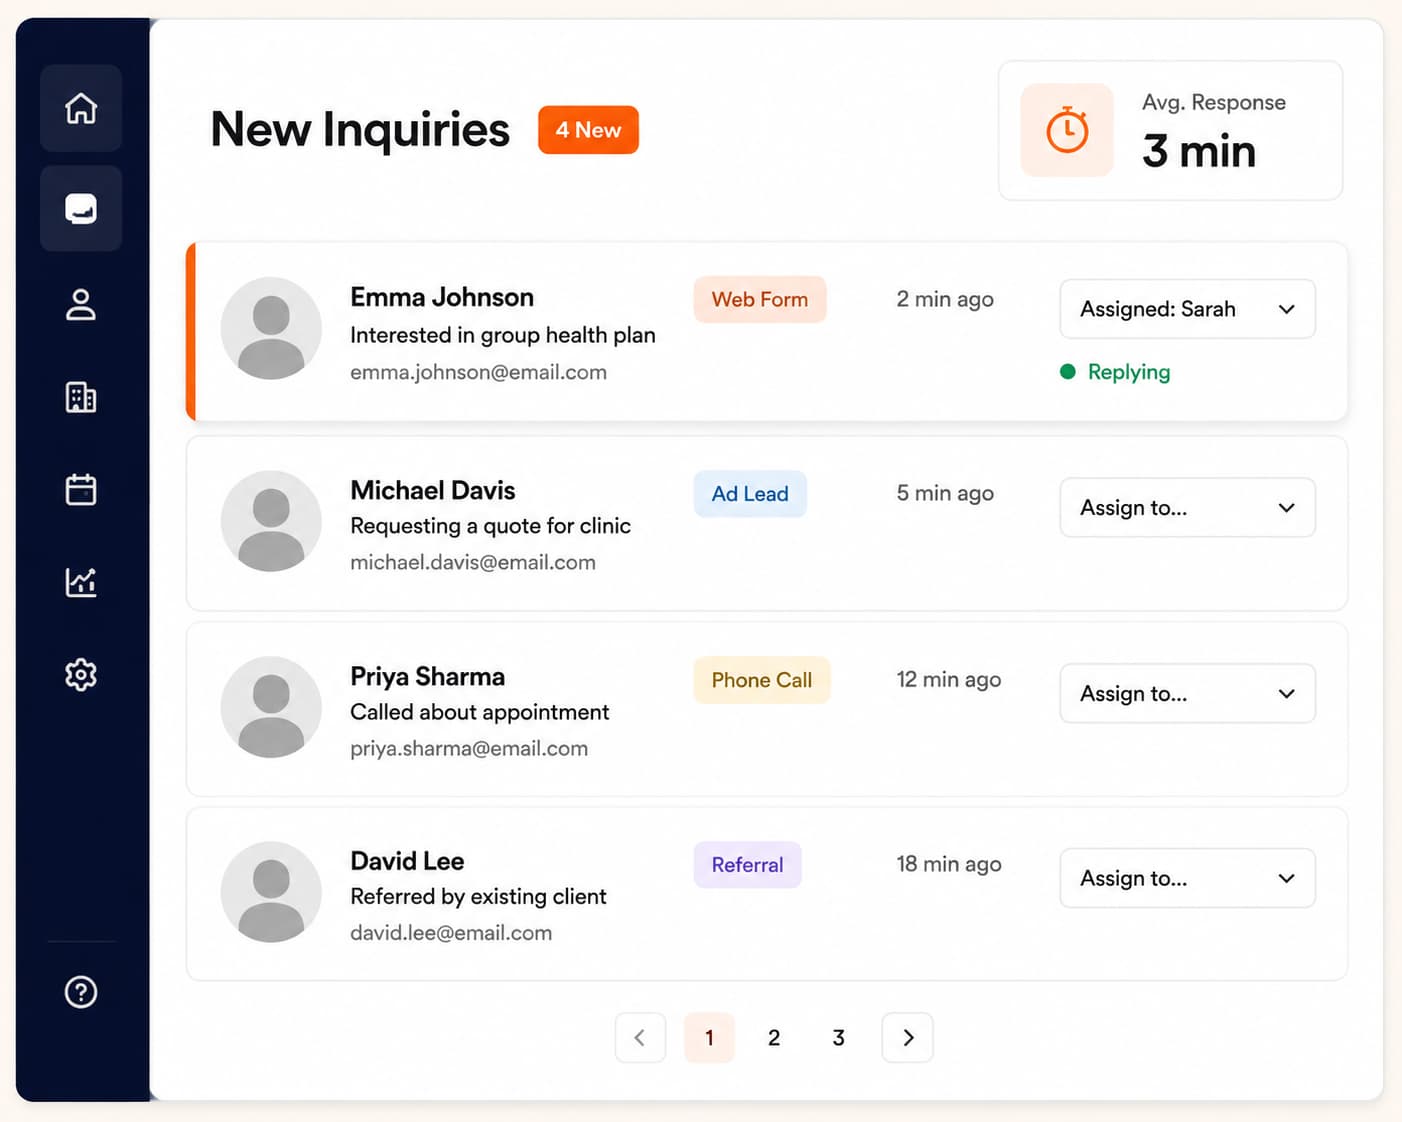Open Assign to dropdown for David Lee
This screenshot has height=1122, width=1402.
point(1187,878)
